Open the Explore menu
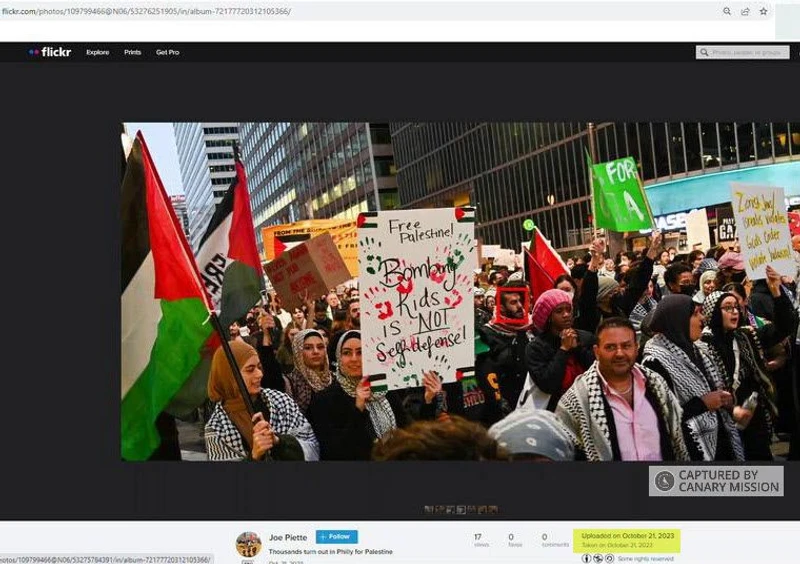This screenshot has width=800, height=564. coord(97,52)
